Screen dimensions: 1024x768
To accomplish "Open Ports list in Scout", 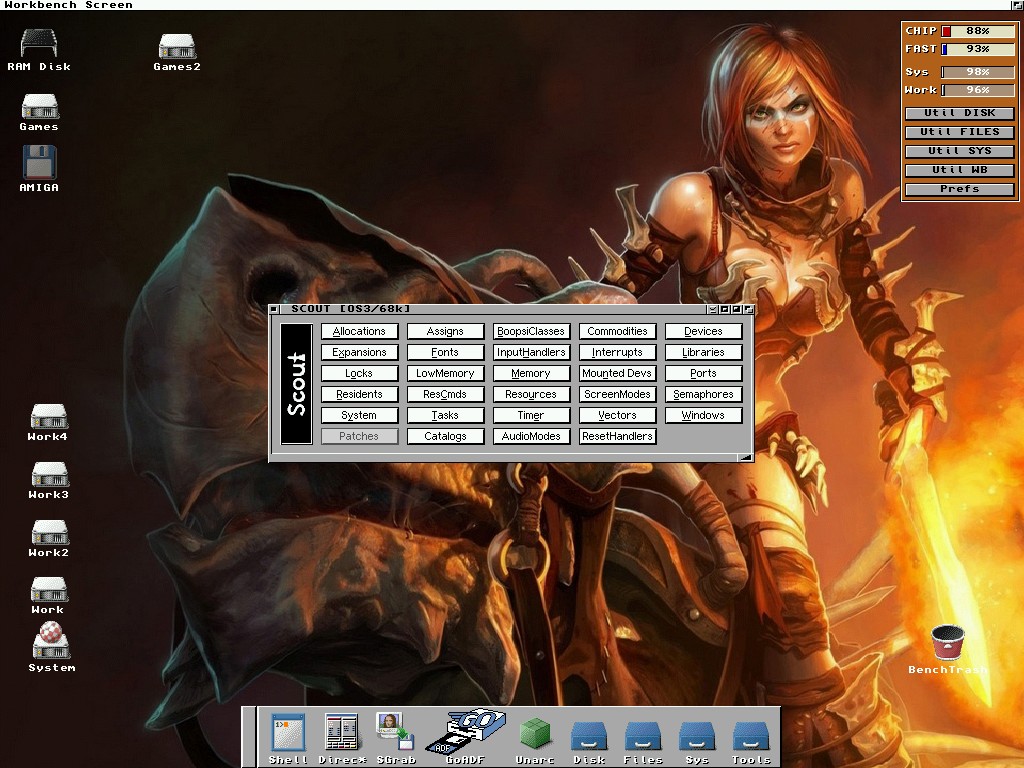I will pyautogui.click(x=703, y=373).
